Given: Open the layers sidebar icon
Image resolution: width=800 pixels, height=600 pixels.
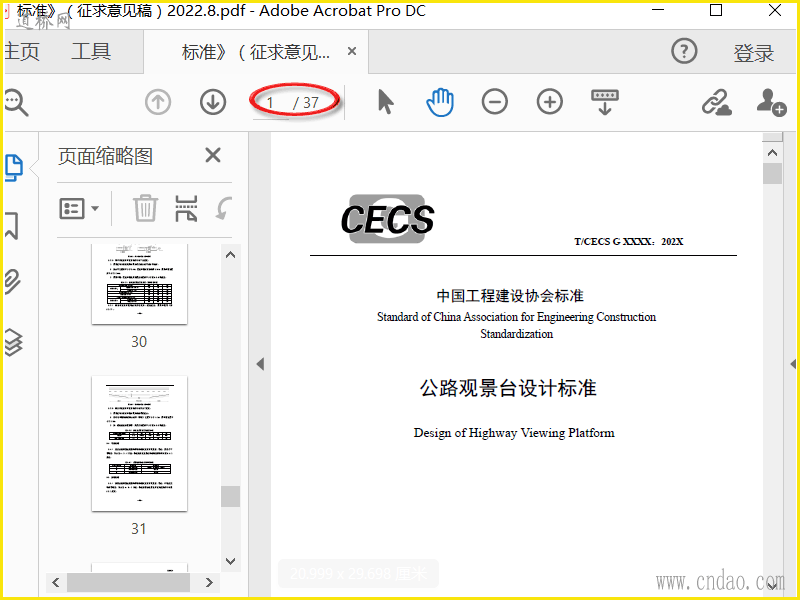Looking at the screenshot, I should point(13,342).
